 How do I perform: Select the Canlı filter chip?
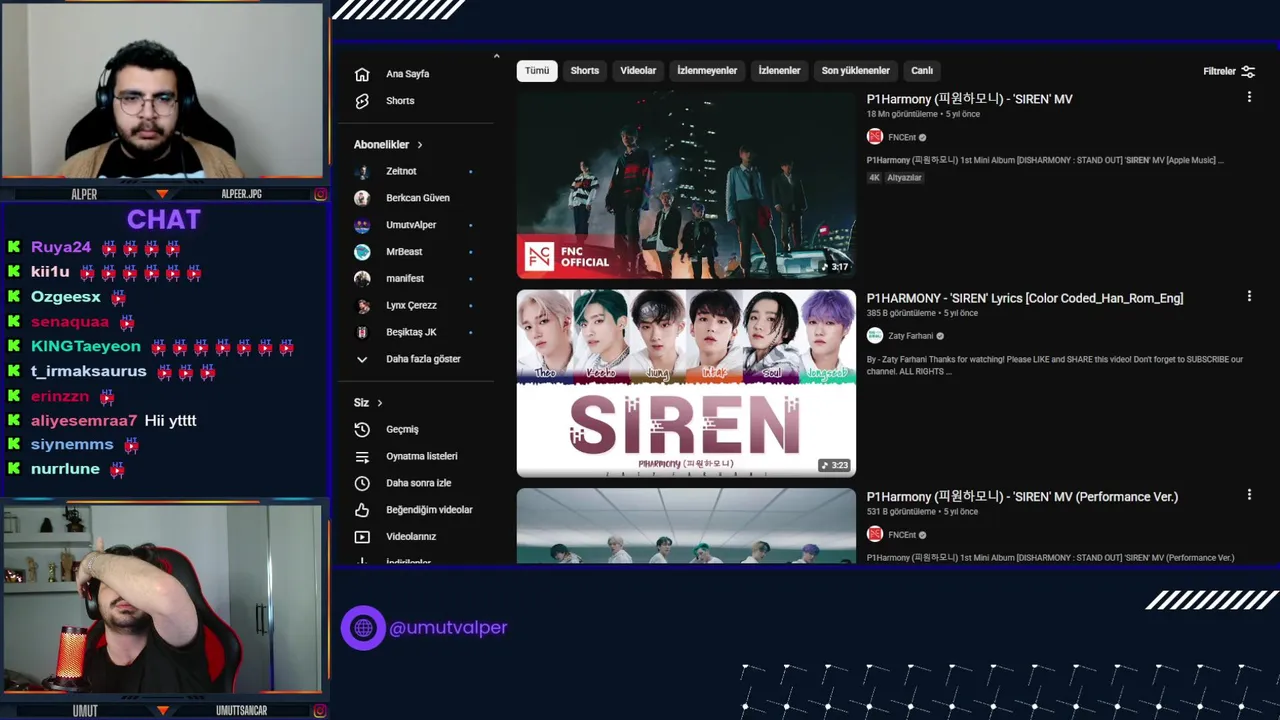coord(922,71)
